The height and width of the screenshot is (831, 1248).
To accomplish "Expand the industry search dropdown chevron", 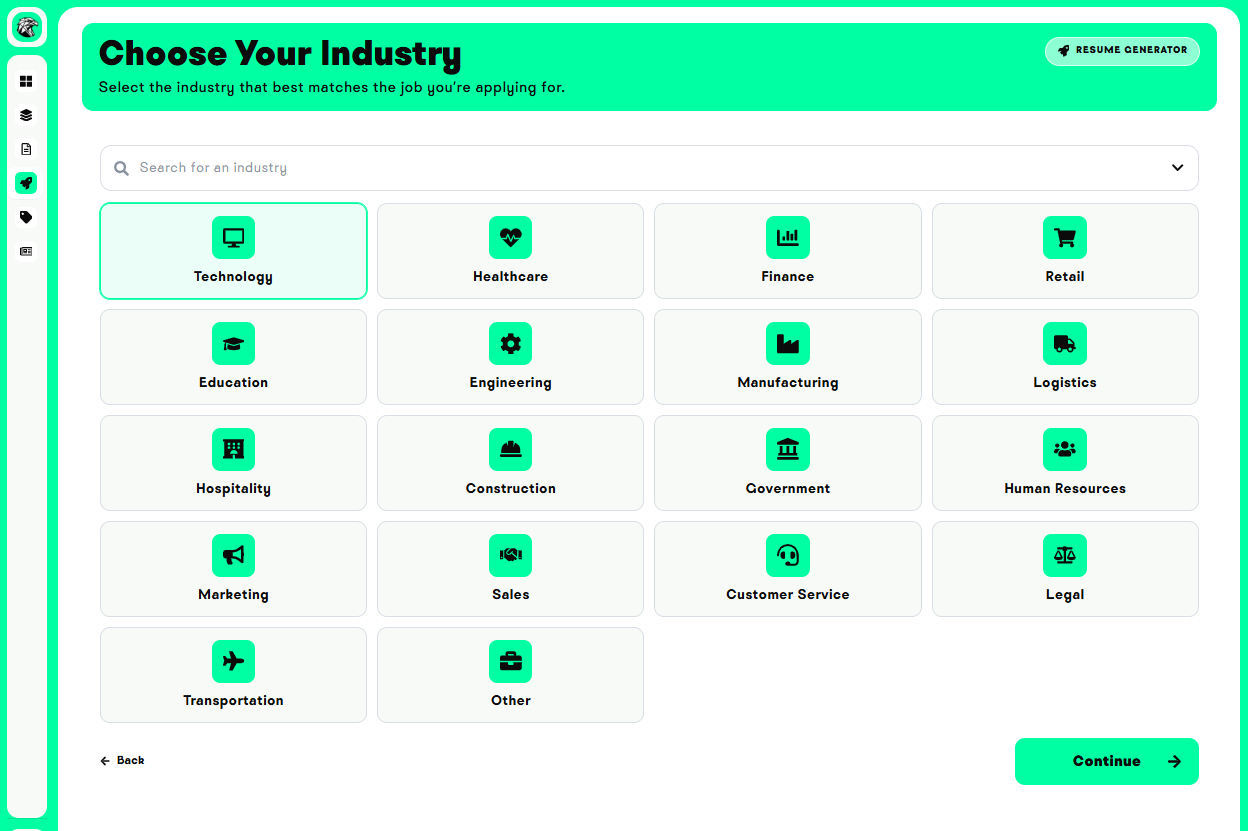I will (1177, 168).
